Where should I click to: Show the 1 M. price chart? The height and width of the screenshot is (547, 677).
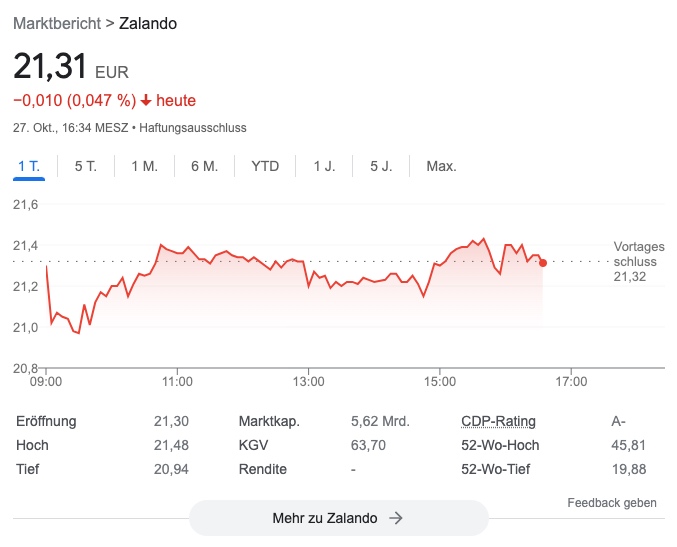(x=144, y=166)
